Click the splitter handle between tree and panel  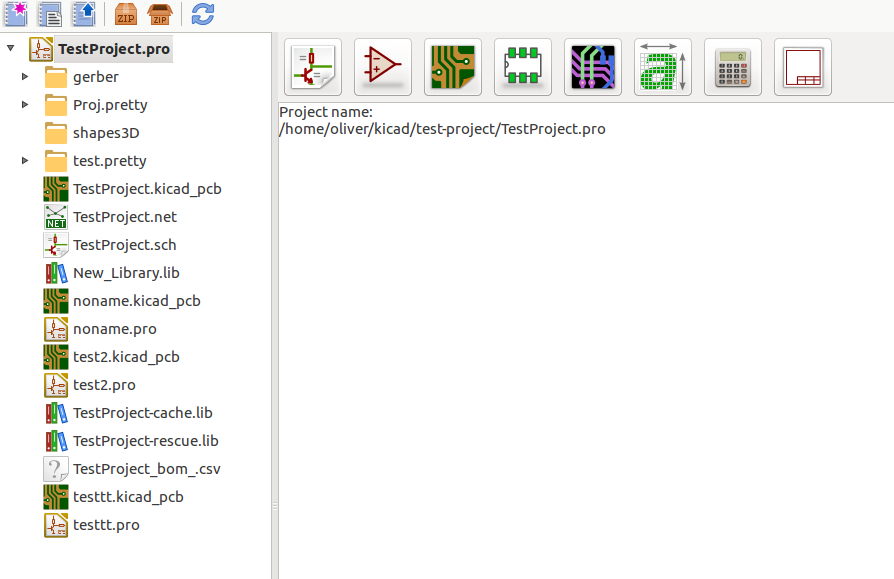pyautogui.click(x=275, y=505)
